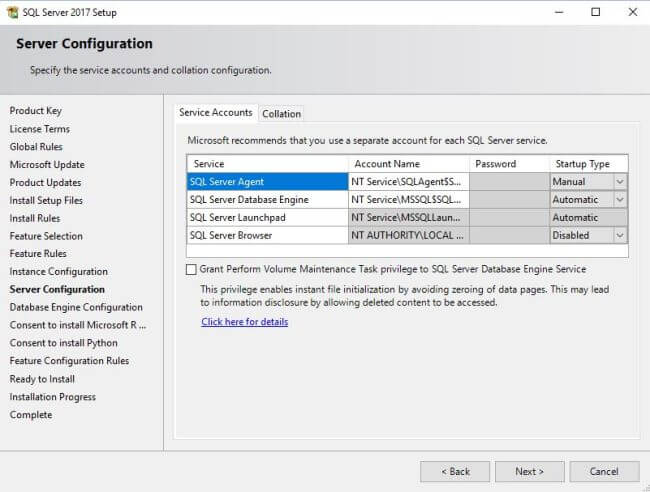Click the Password column header

pyautogui.click(x=509, y=164)
